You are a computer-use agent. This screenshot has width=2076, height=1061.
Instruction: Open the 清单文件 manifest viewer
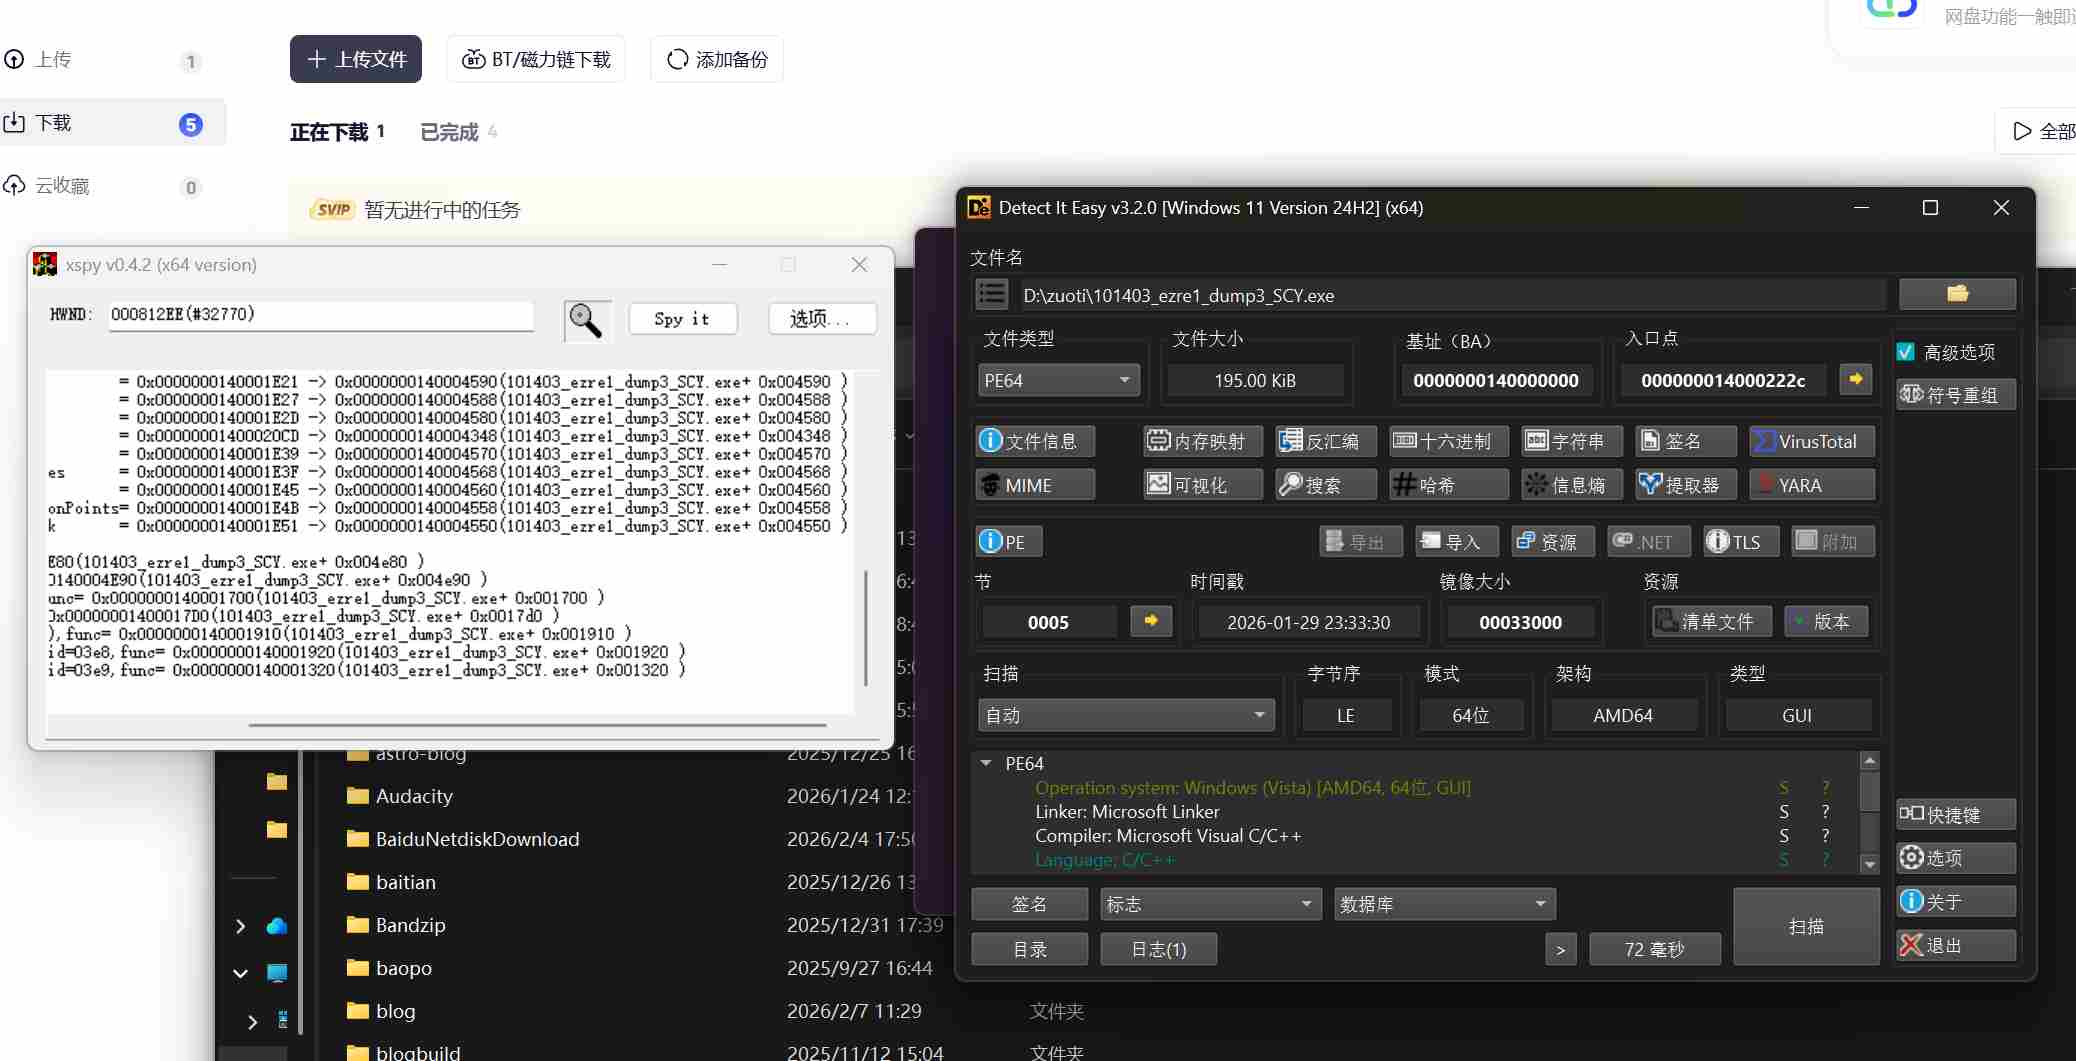tap(1711, 621)
